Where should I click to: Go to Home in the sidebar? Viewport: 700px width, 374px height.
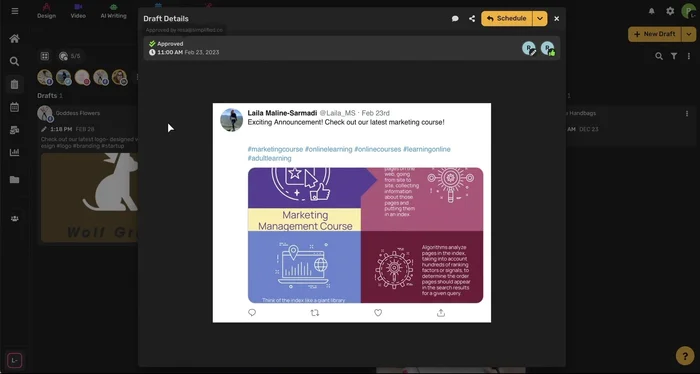(14, 39)
